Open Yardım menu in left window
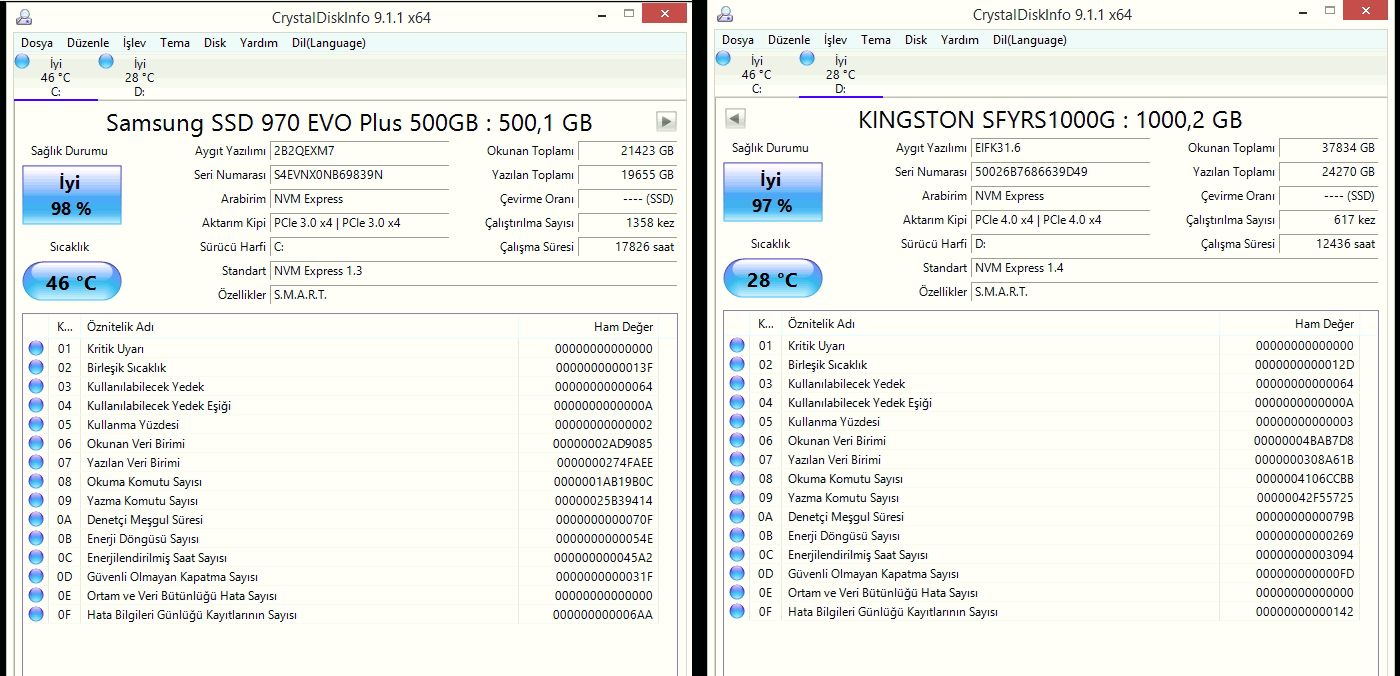Viewport: 1400px width, 676px height. [x=259, y=43]
